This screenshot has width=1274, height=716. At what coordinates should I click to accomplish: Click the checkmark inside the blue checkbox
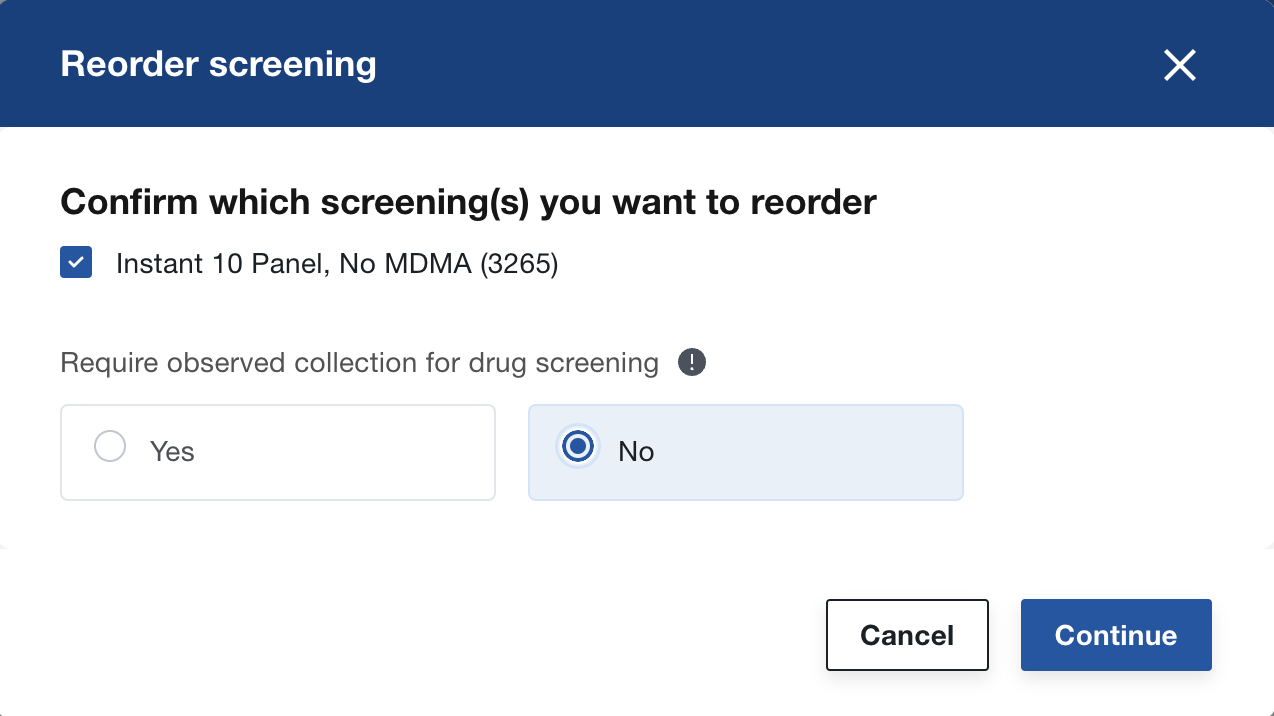76,263
